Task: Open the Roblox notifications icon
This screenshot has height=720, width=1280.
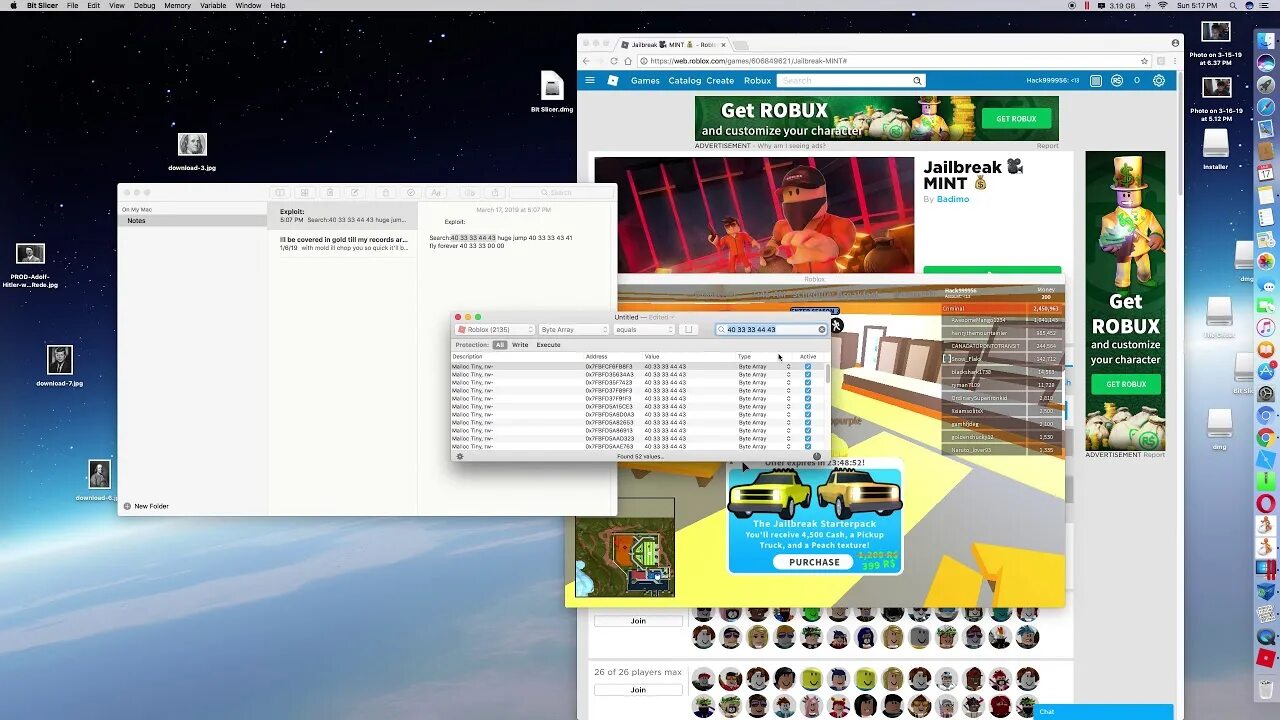Action: pos(1096,80)
